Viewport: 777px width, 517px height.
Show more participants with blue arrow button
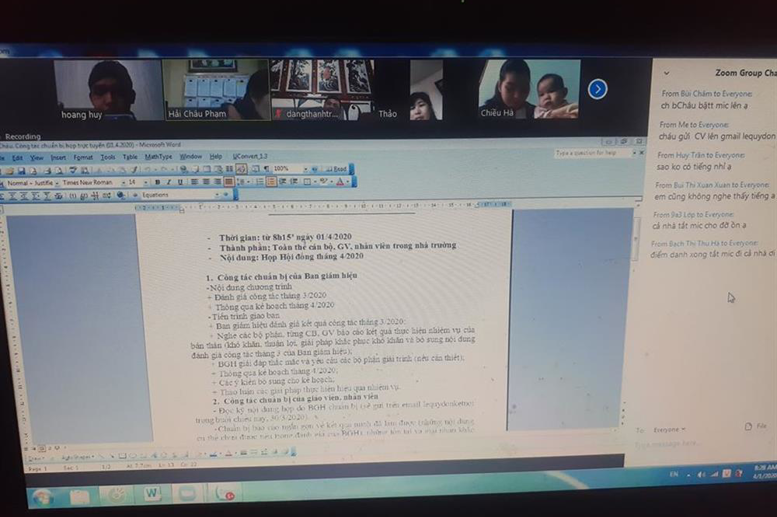click(x=598, y=89)
